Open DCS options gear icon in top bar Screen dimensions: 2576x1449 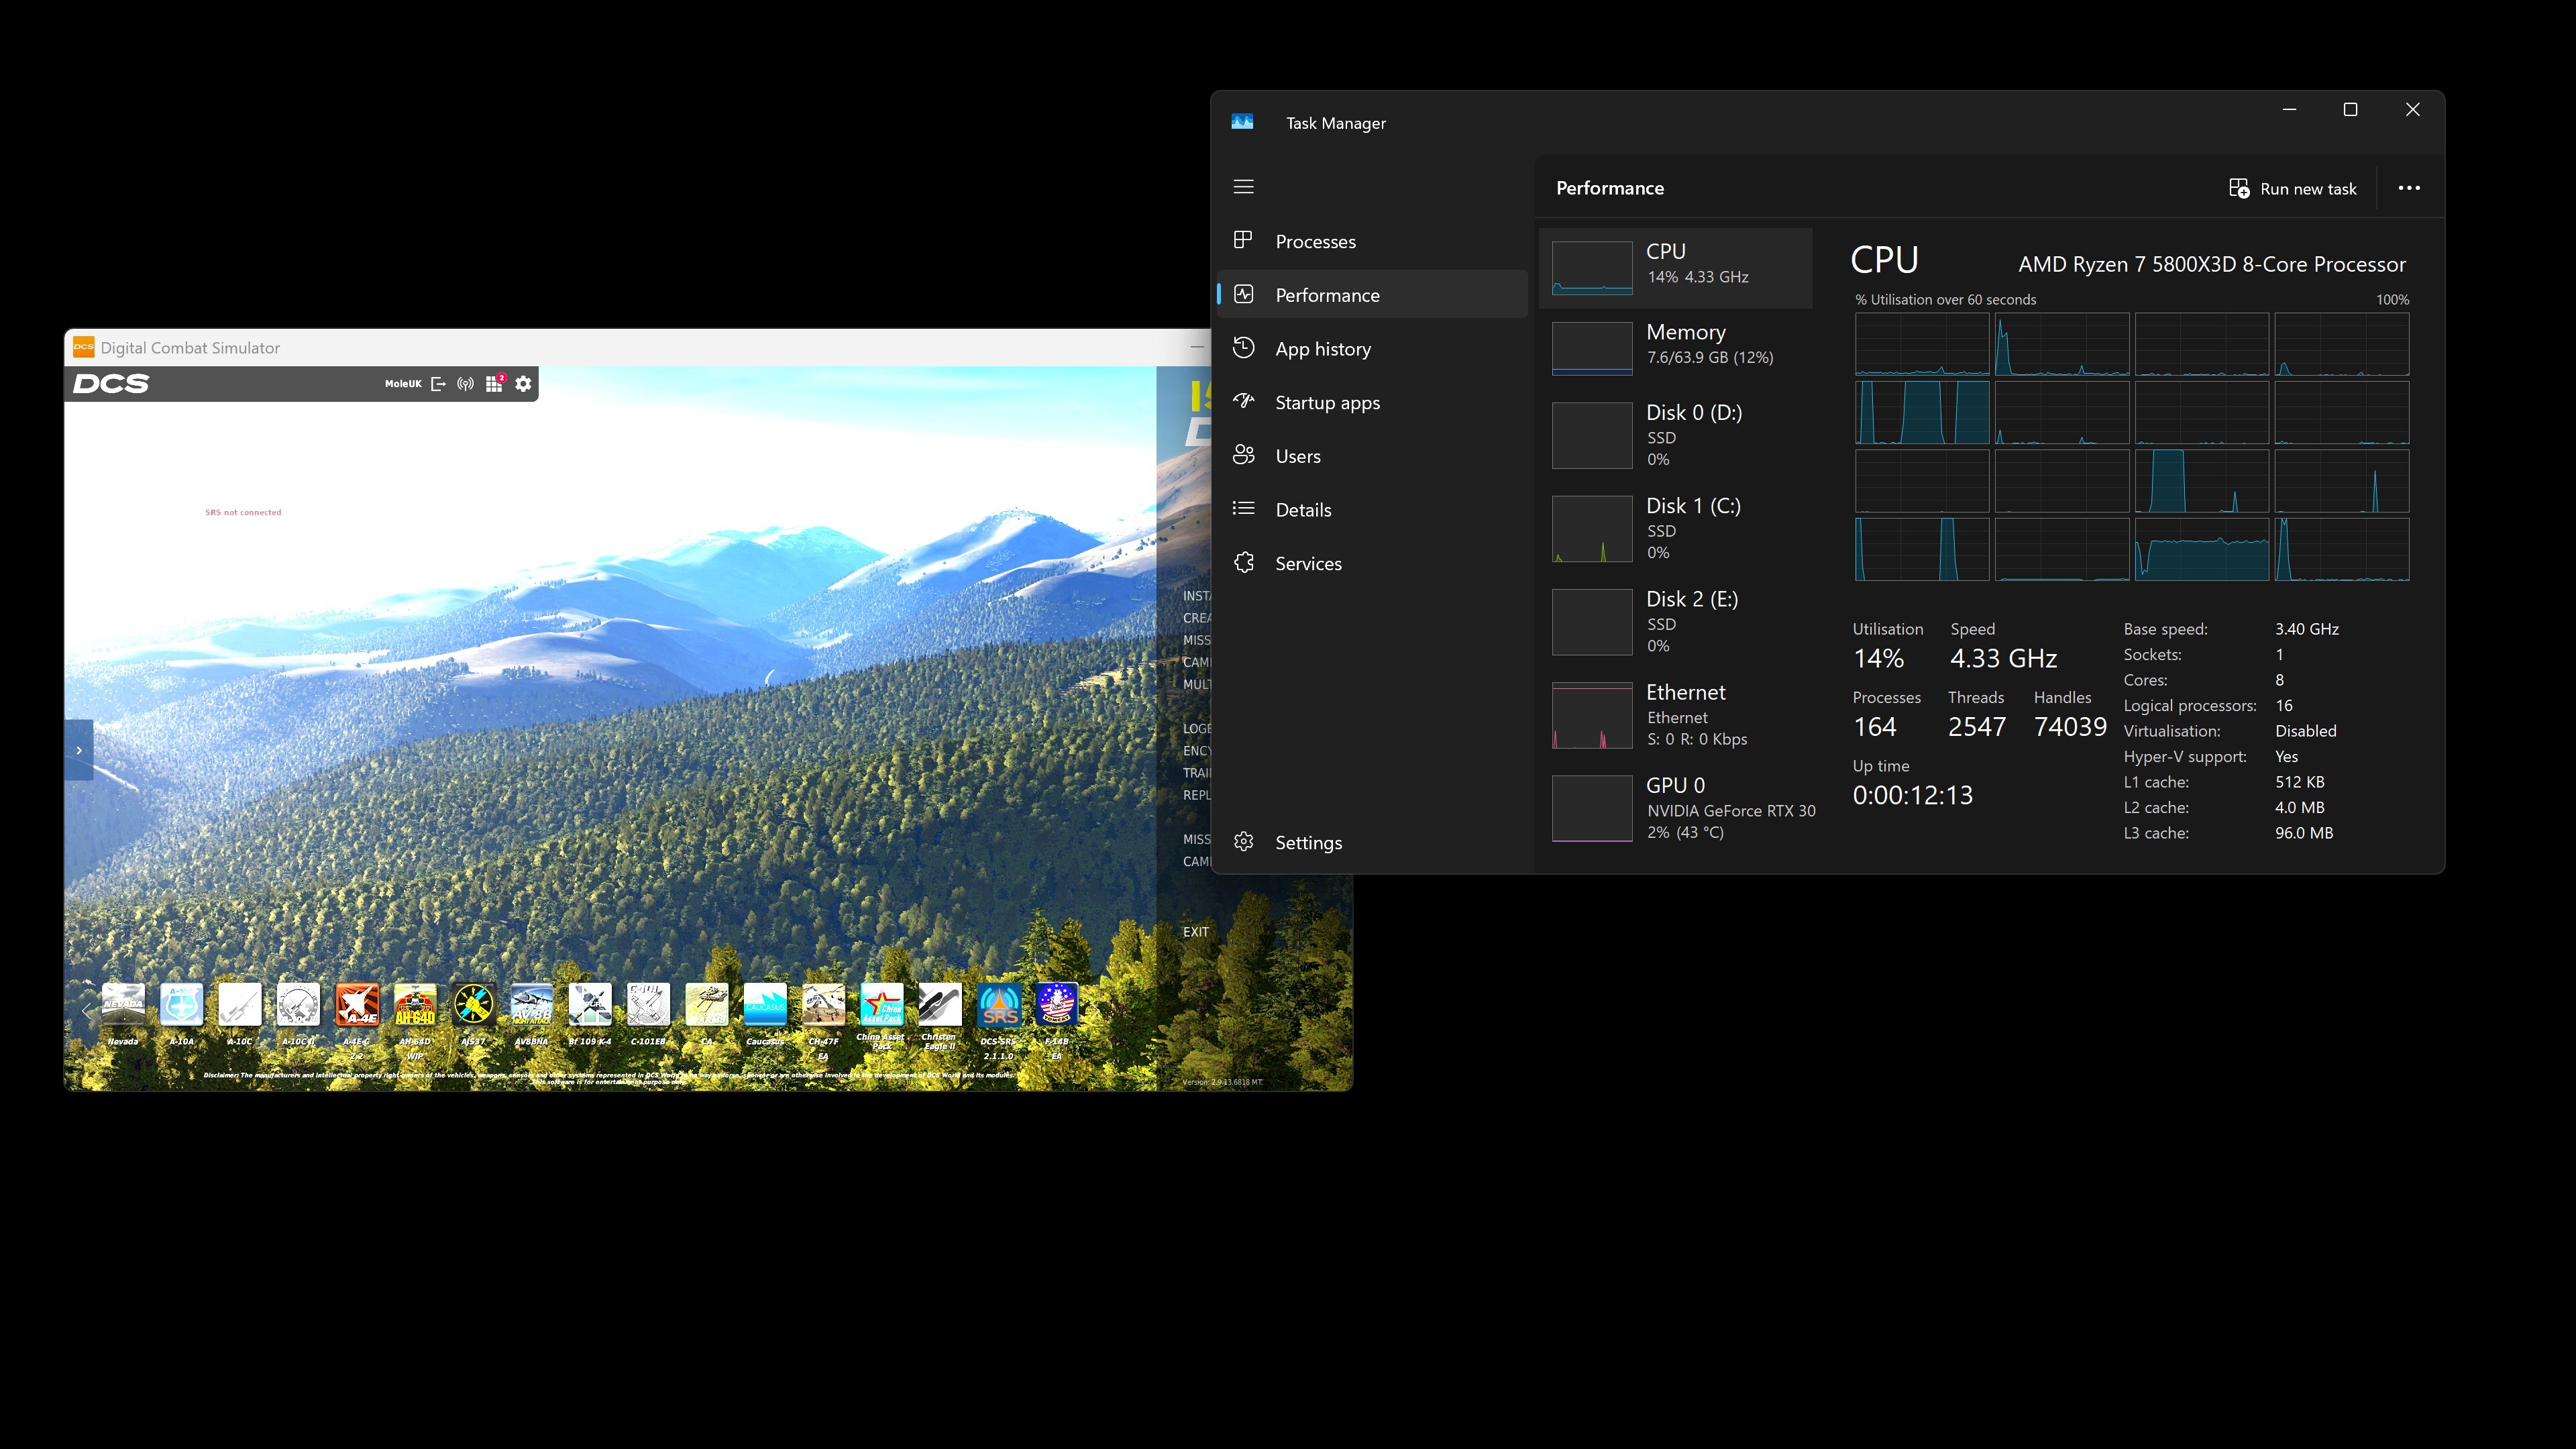[x=523, y=384]
